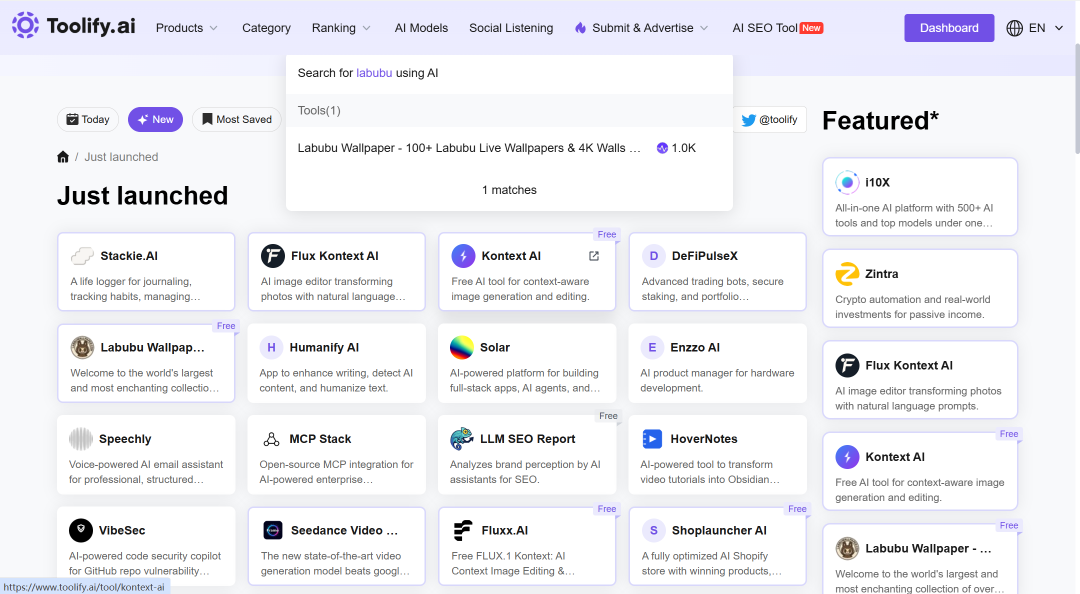The width and height of the screenshot is (1080, 594).
Task: Open the Speechly tool card title
Action: coord(125,439)
